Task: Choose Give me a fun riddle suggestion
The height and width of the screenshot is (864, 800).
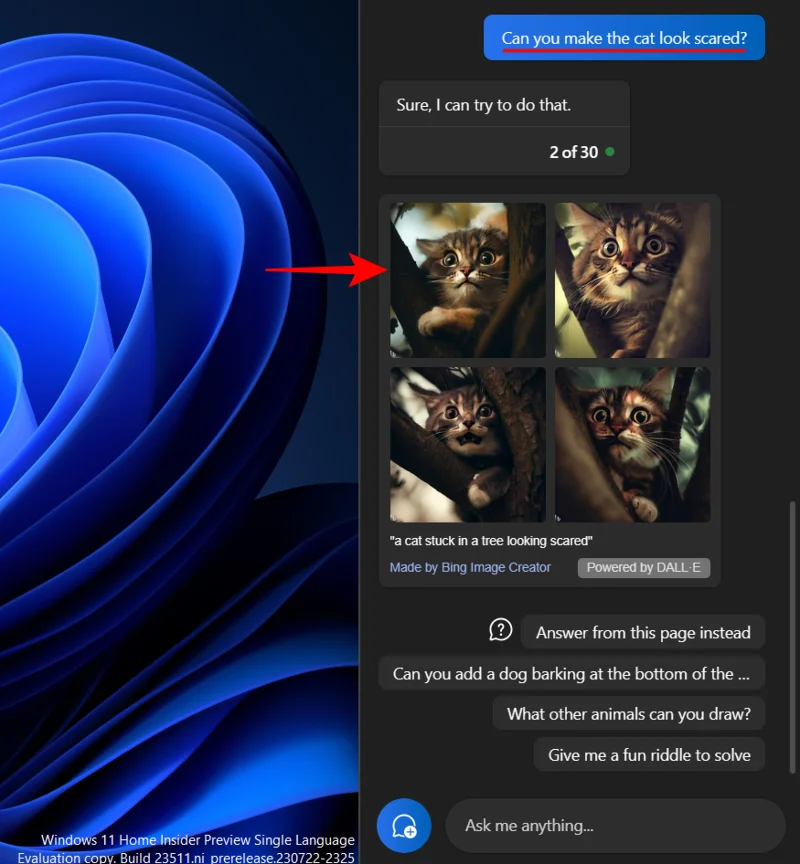Action: pos(649,755)
